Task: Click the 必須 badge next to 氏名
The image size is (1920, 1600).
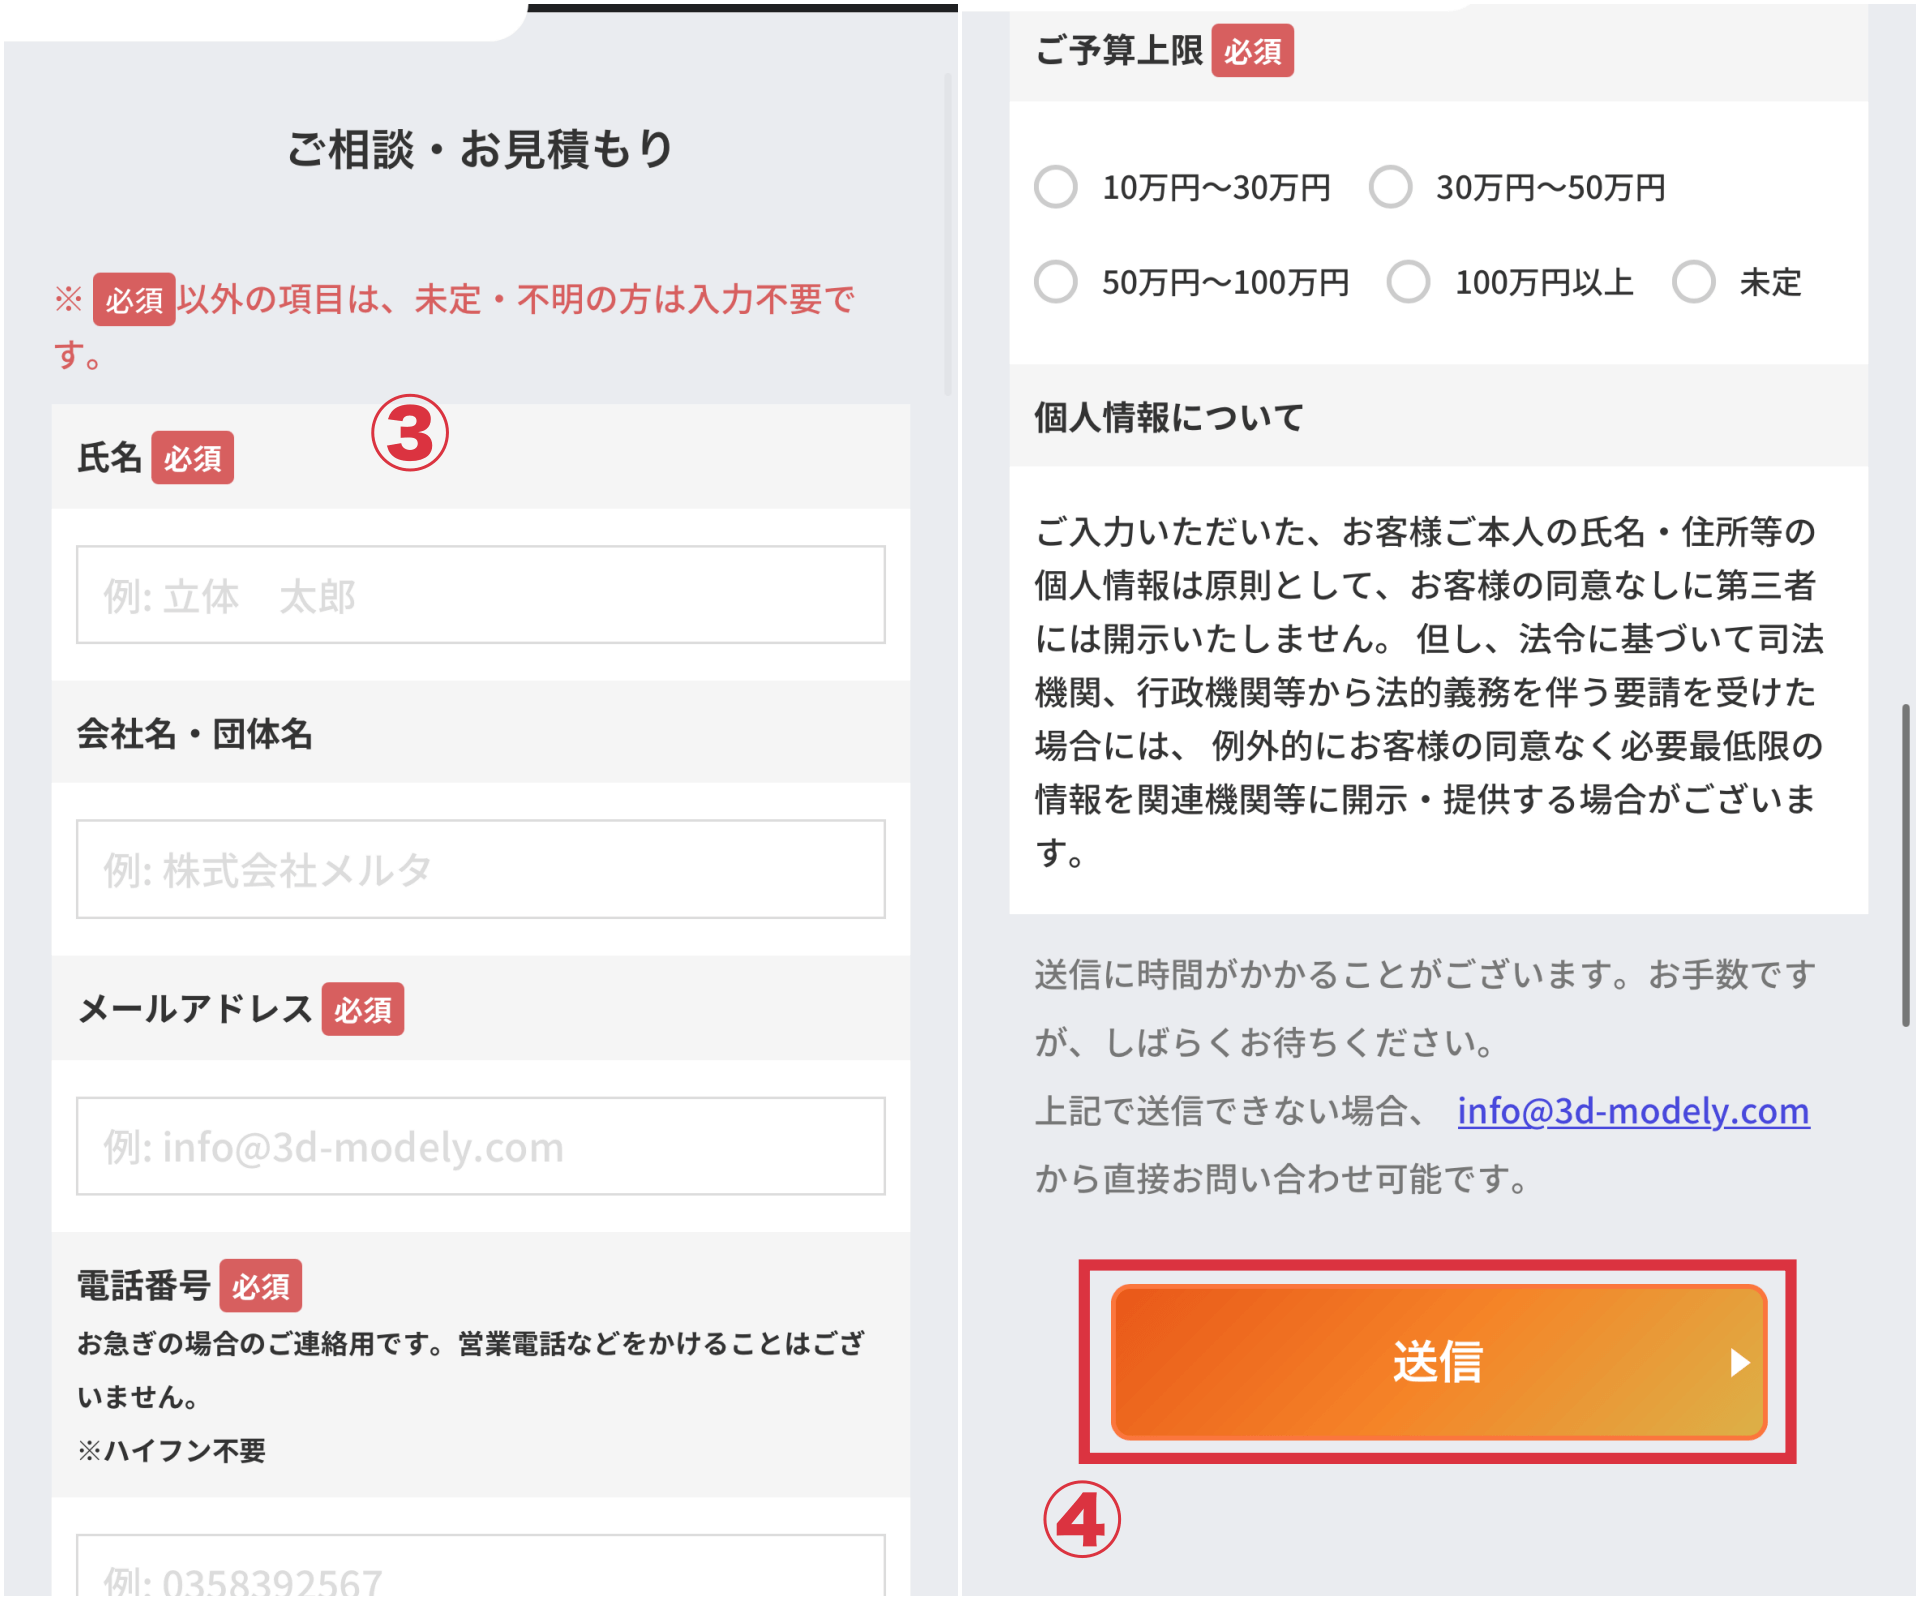Action: [193, 458]
